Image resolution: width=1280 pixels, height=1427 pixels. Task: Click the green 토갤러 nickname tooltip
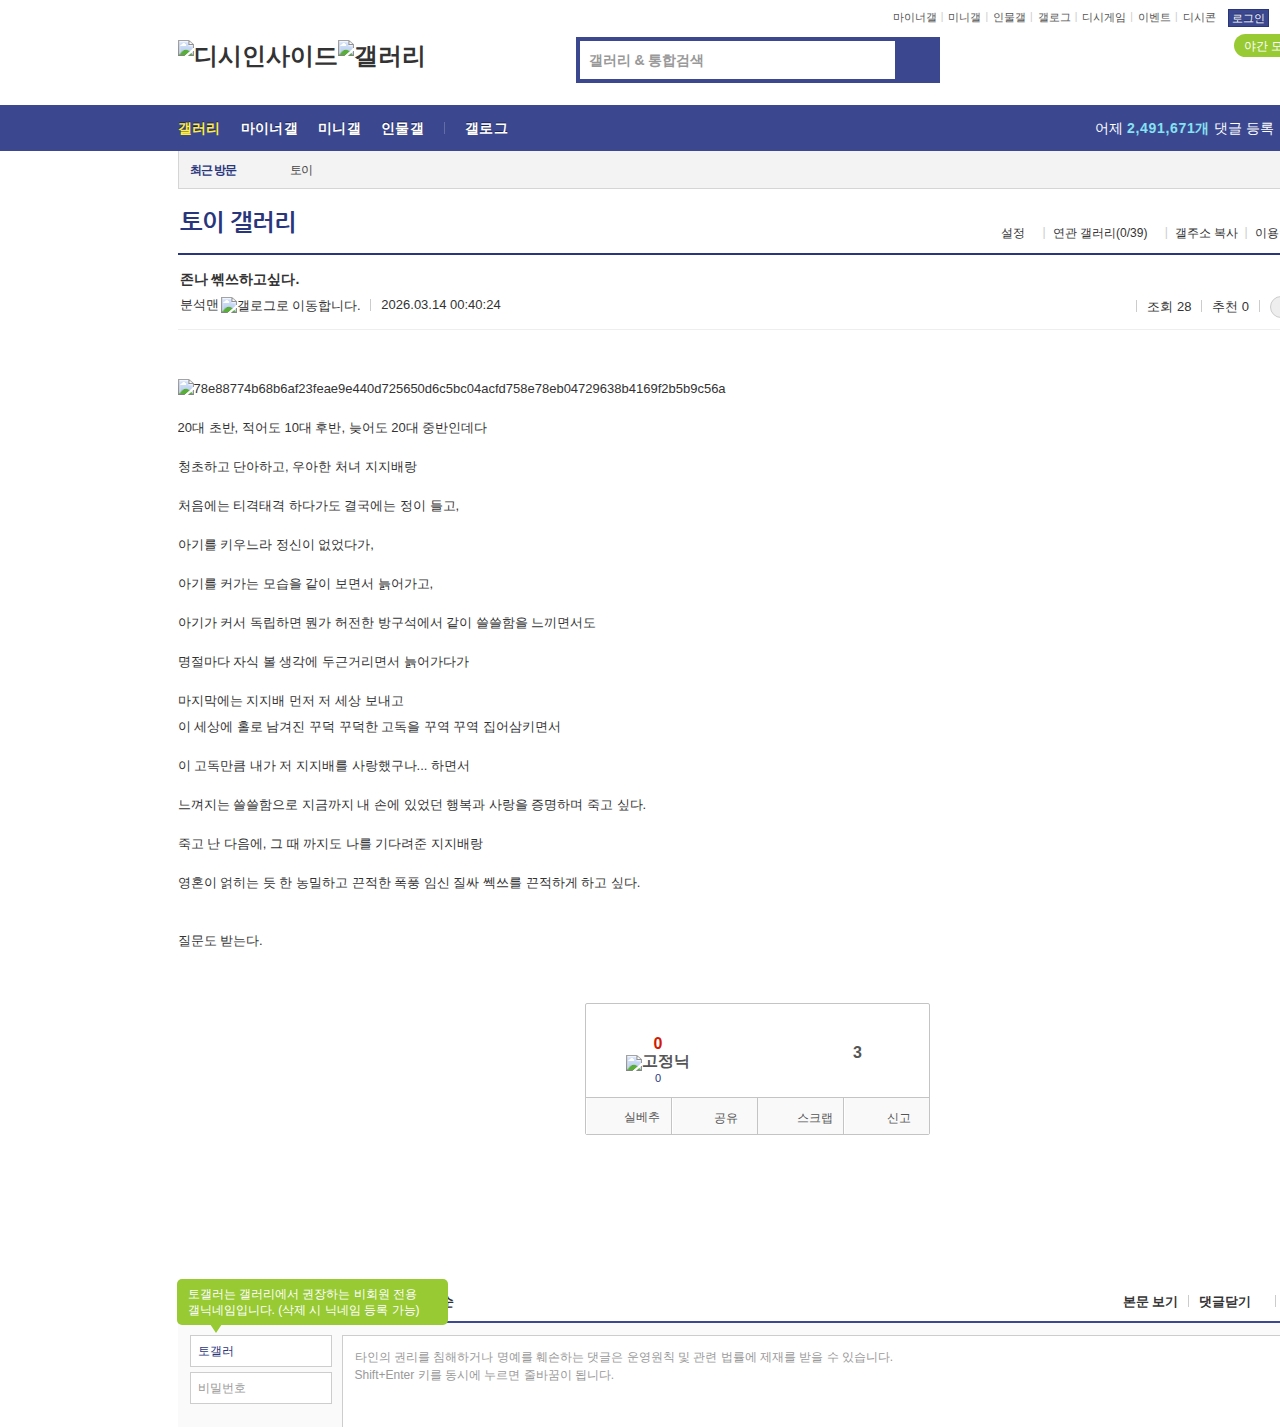coord(312,1302)
